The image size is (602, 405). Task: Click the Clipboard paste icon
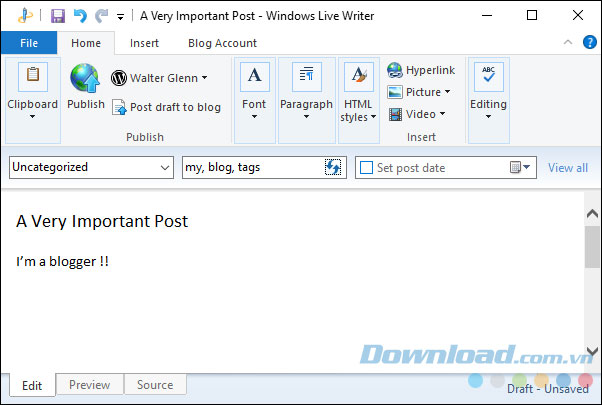pyautogui.click(x=33, y=77)
